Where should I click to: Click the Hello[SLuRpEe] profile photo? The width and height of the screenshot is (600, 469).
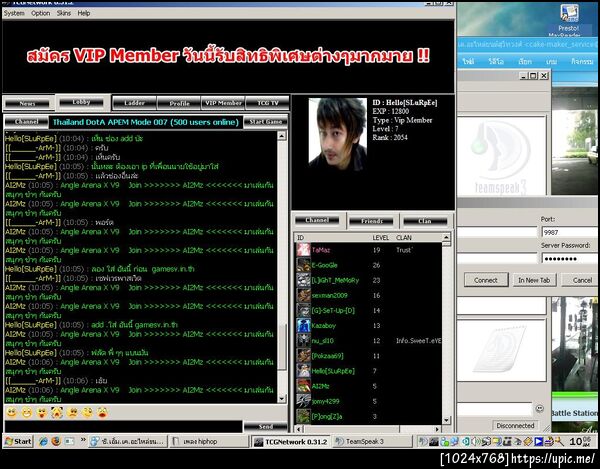coord(338,134)
